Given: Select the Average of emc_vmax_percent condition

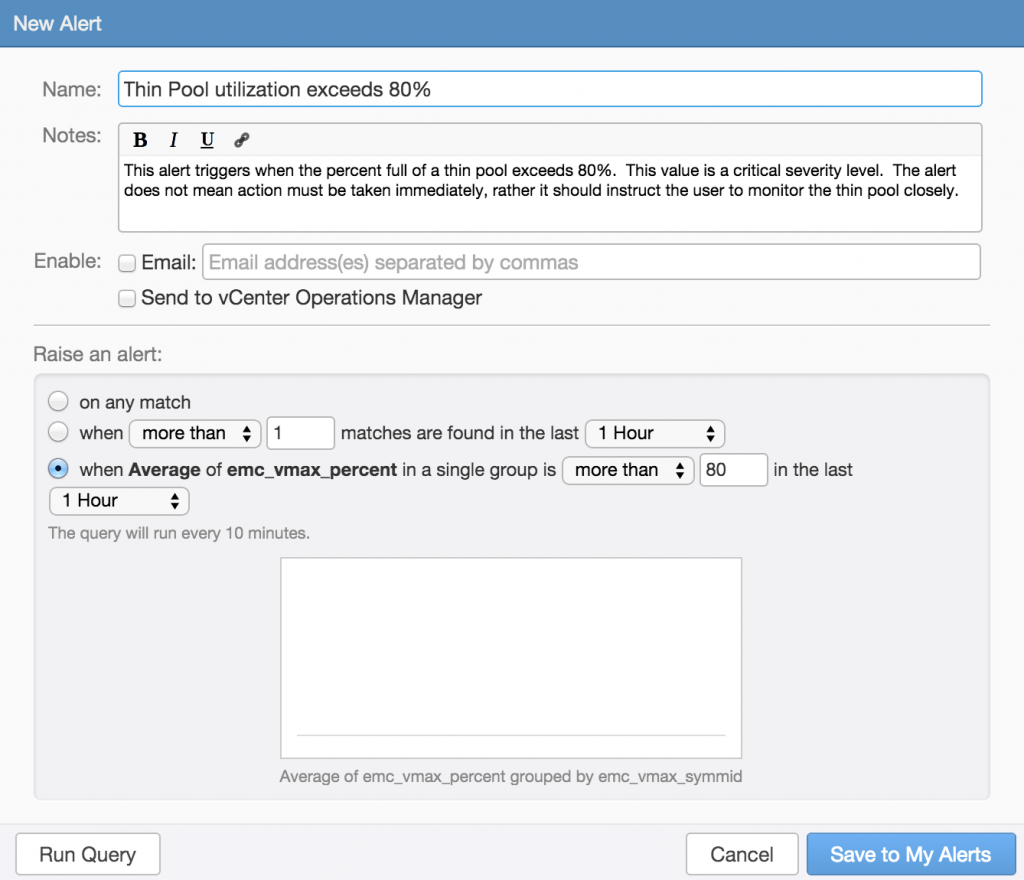Looking at the screenshot, I should point(58,470).
